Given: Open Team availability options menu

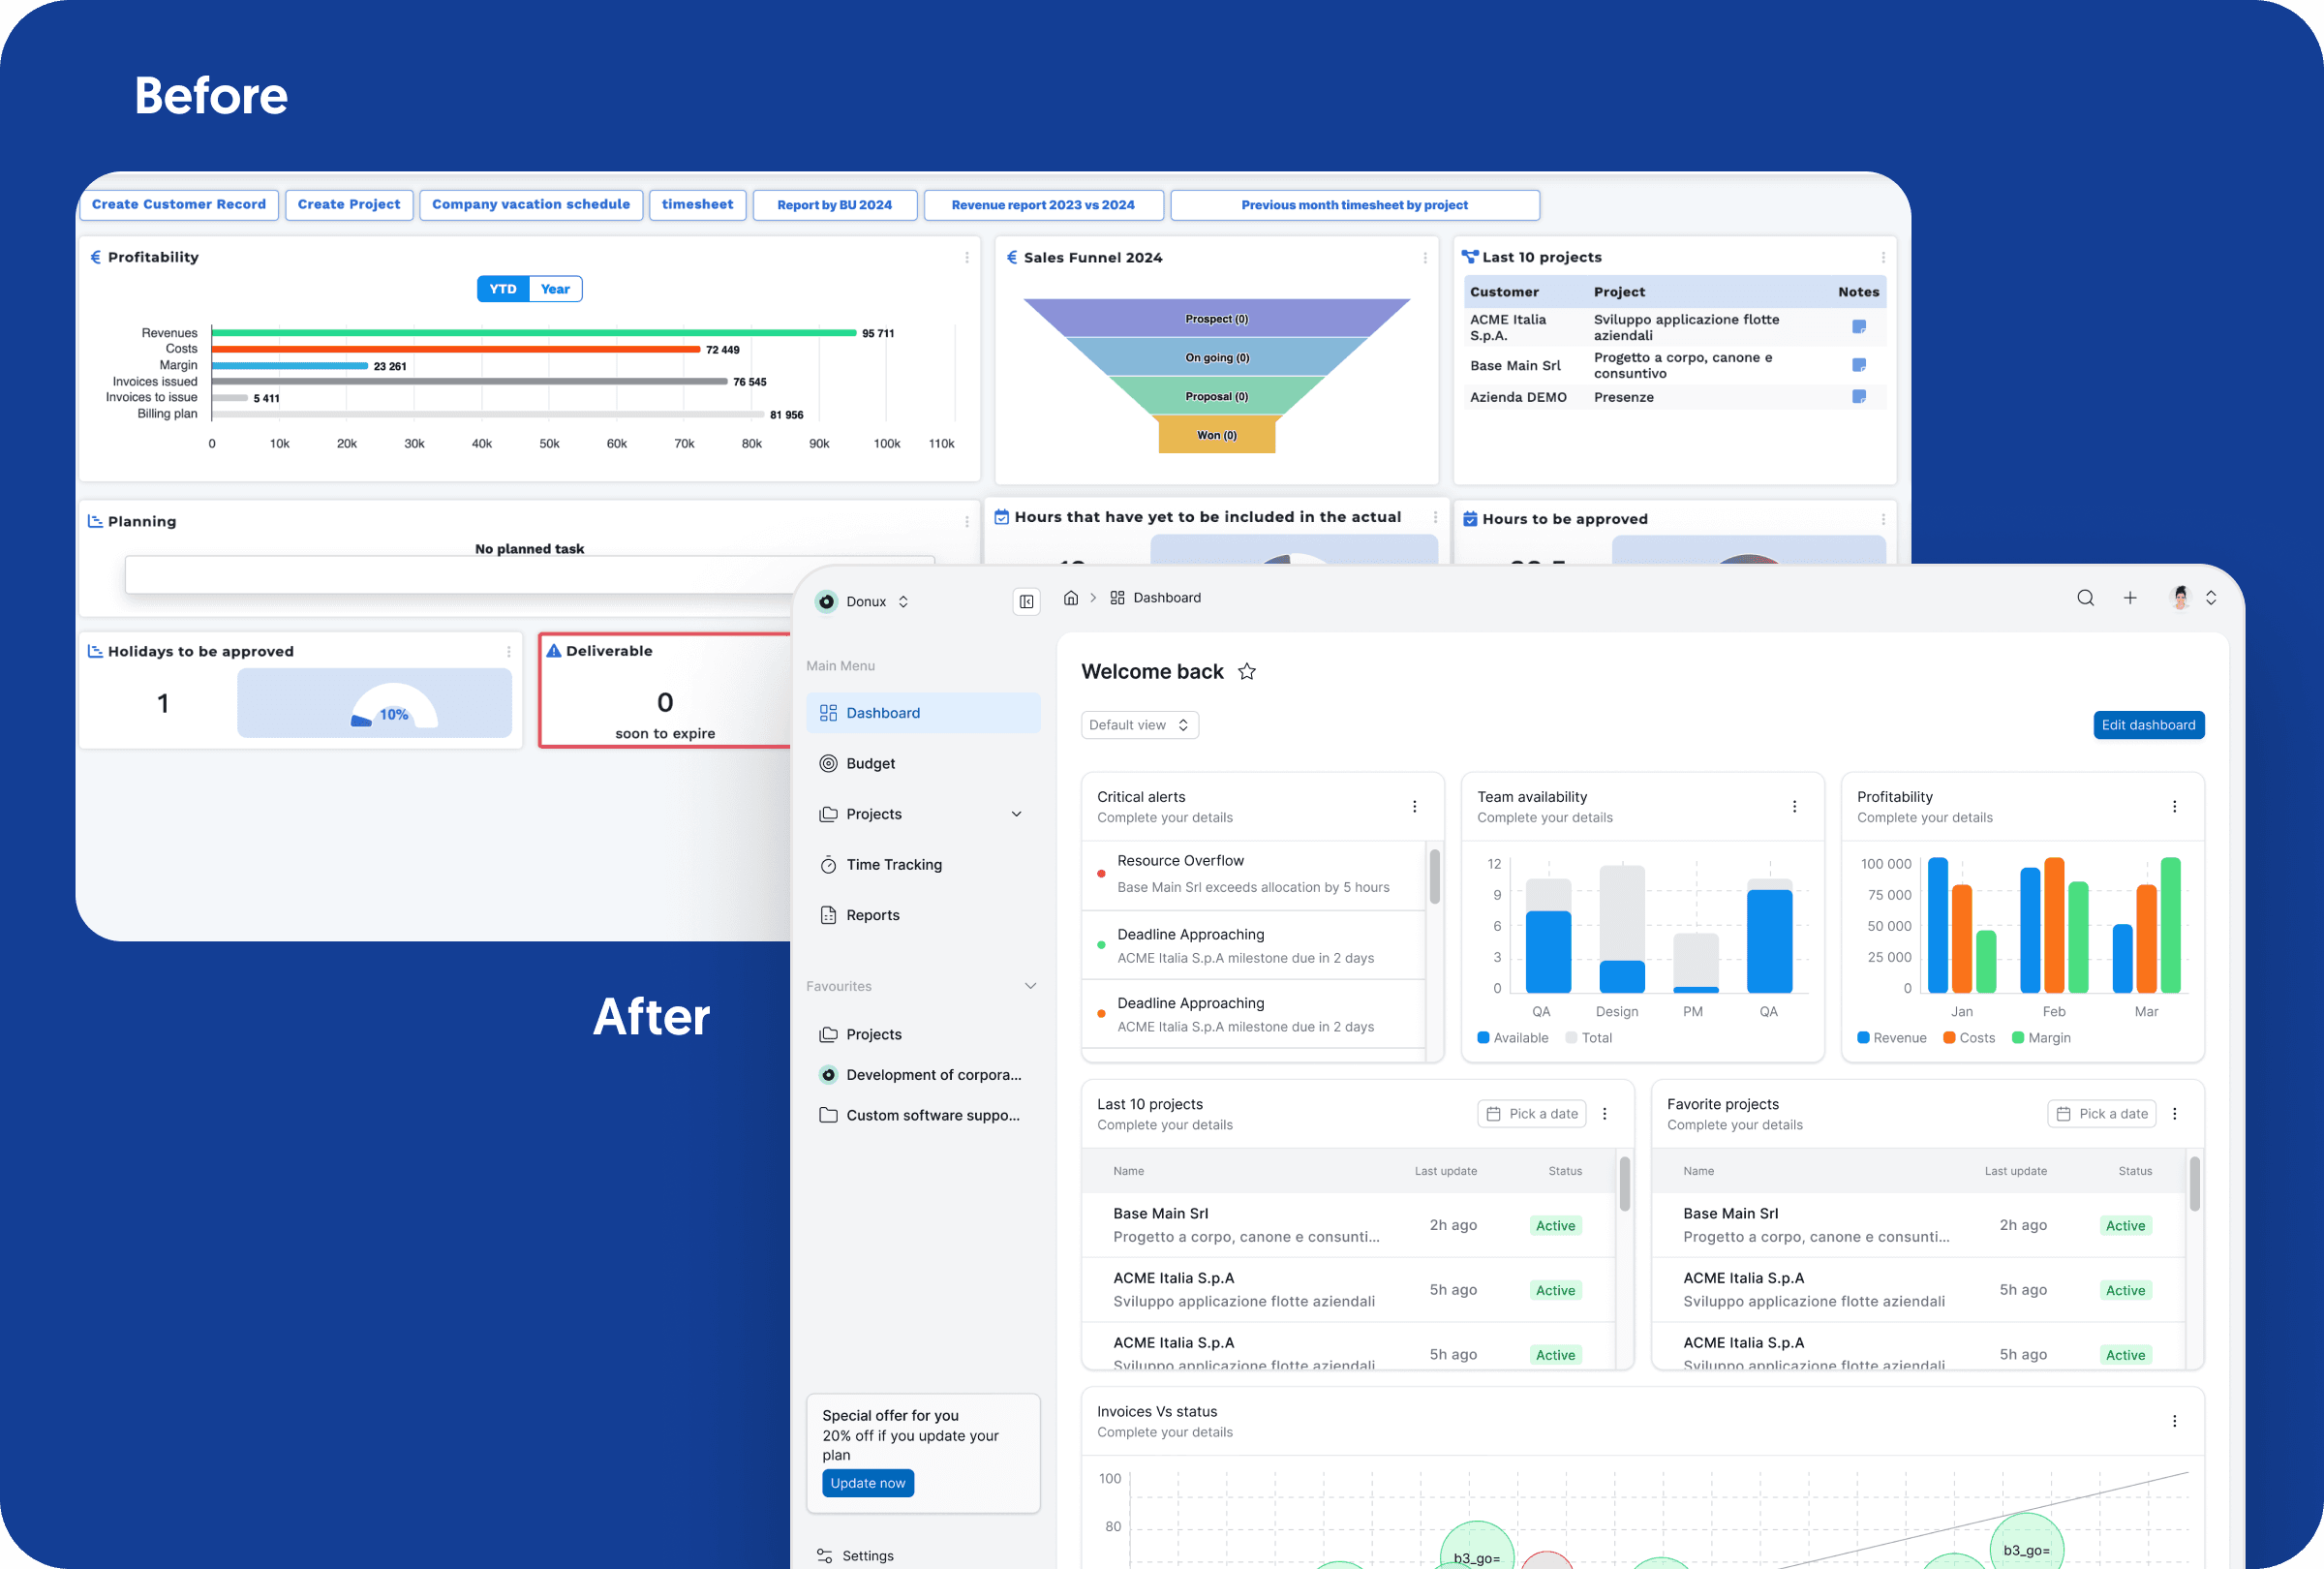Looking at the screenshot, I should click(1794, 806).
